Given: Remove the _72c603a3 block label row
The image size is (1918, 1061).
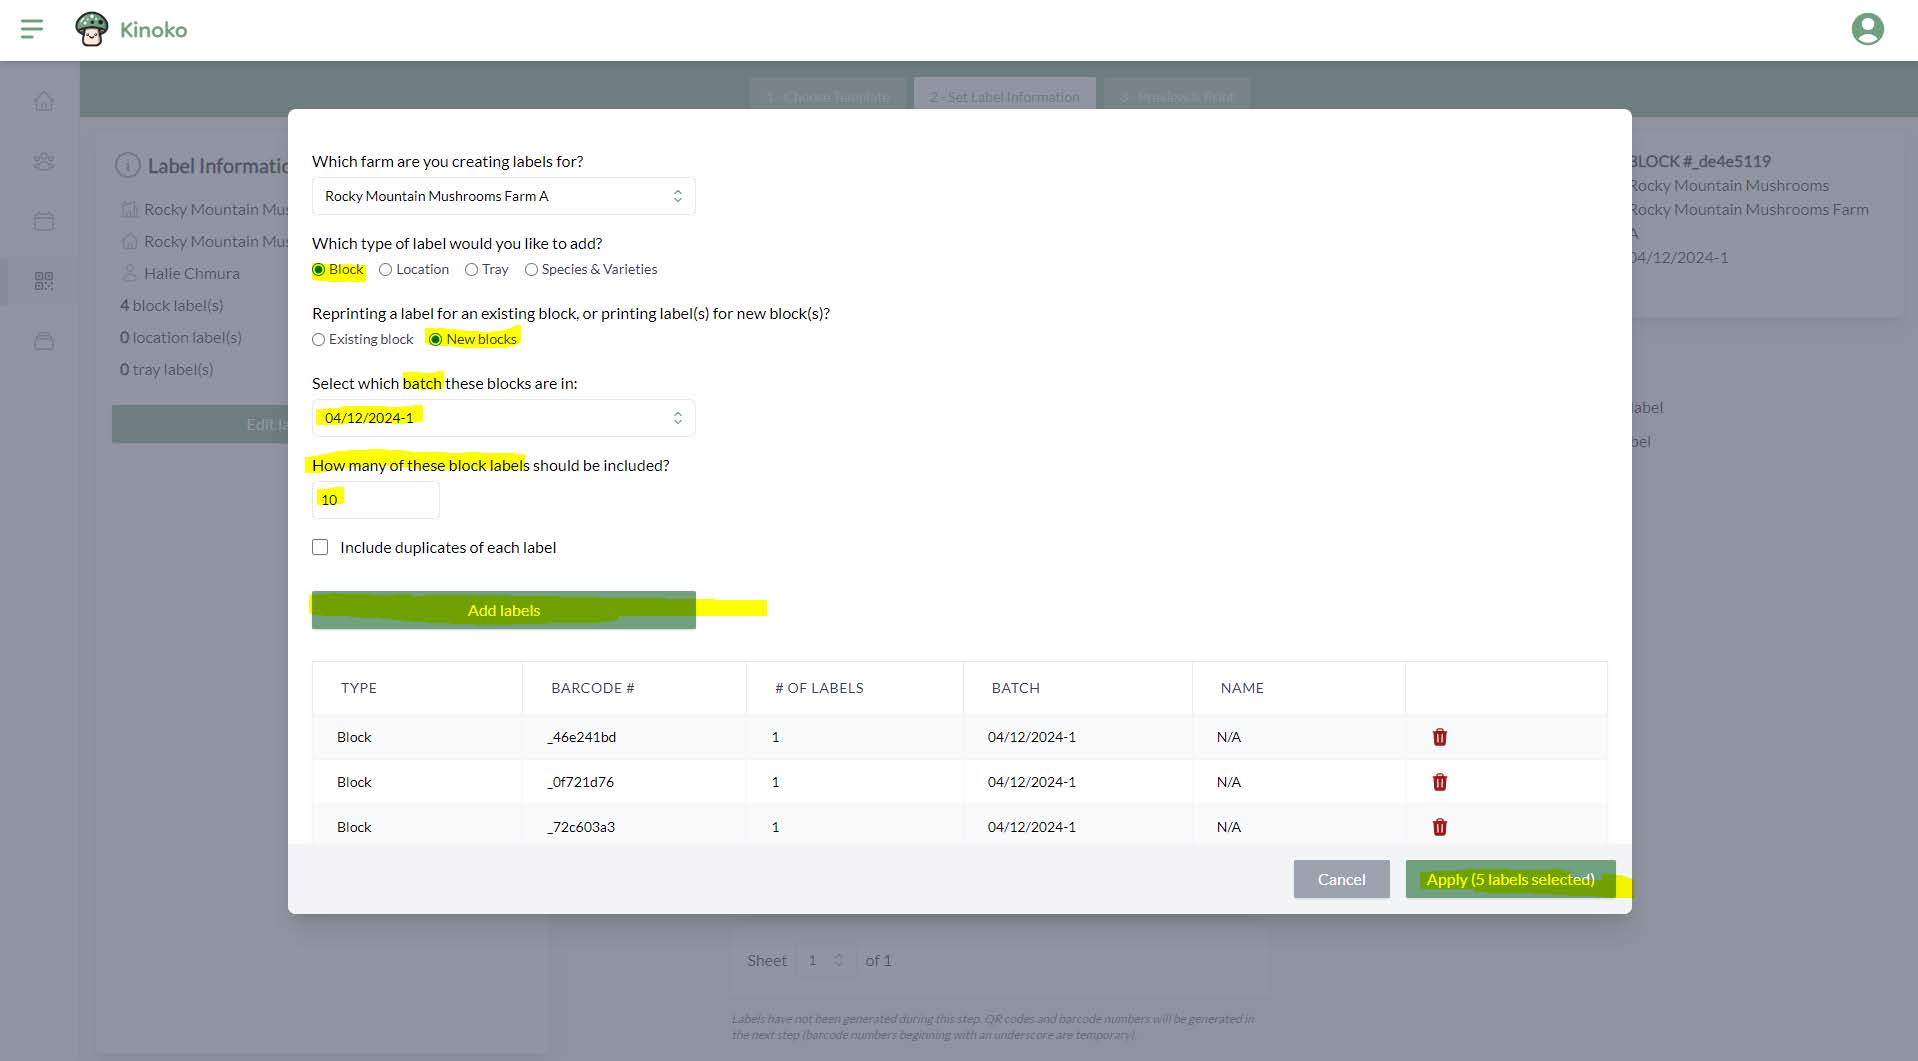Looking at the screenshot, I should coord(1439,827).
